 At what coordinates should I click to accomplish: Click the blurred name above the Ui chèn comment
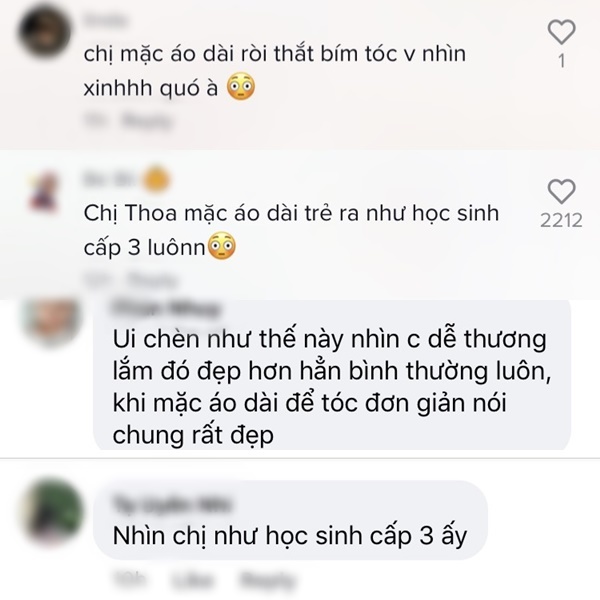pos(166,308)
